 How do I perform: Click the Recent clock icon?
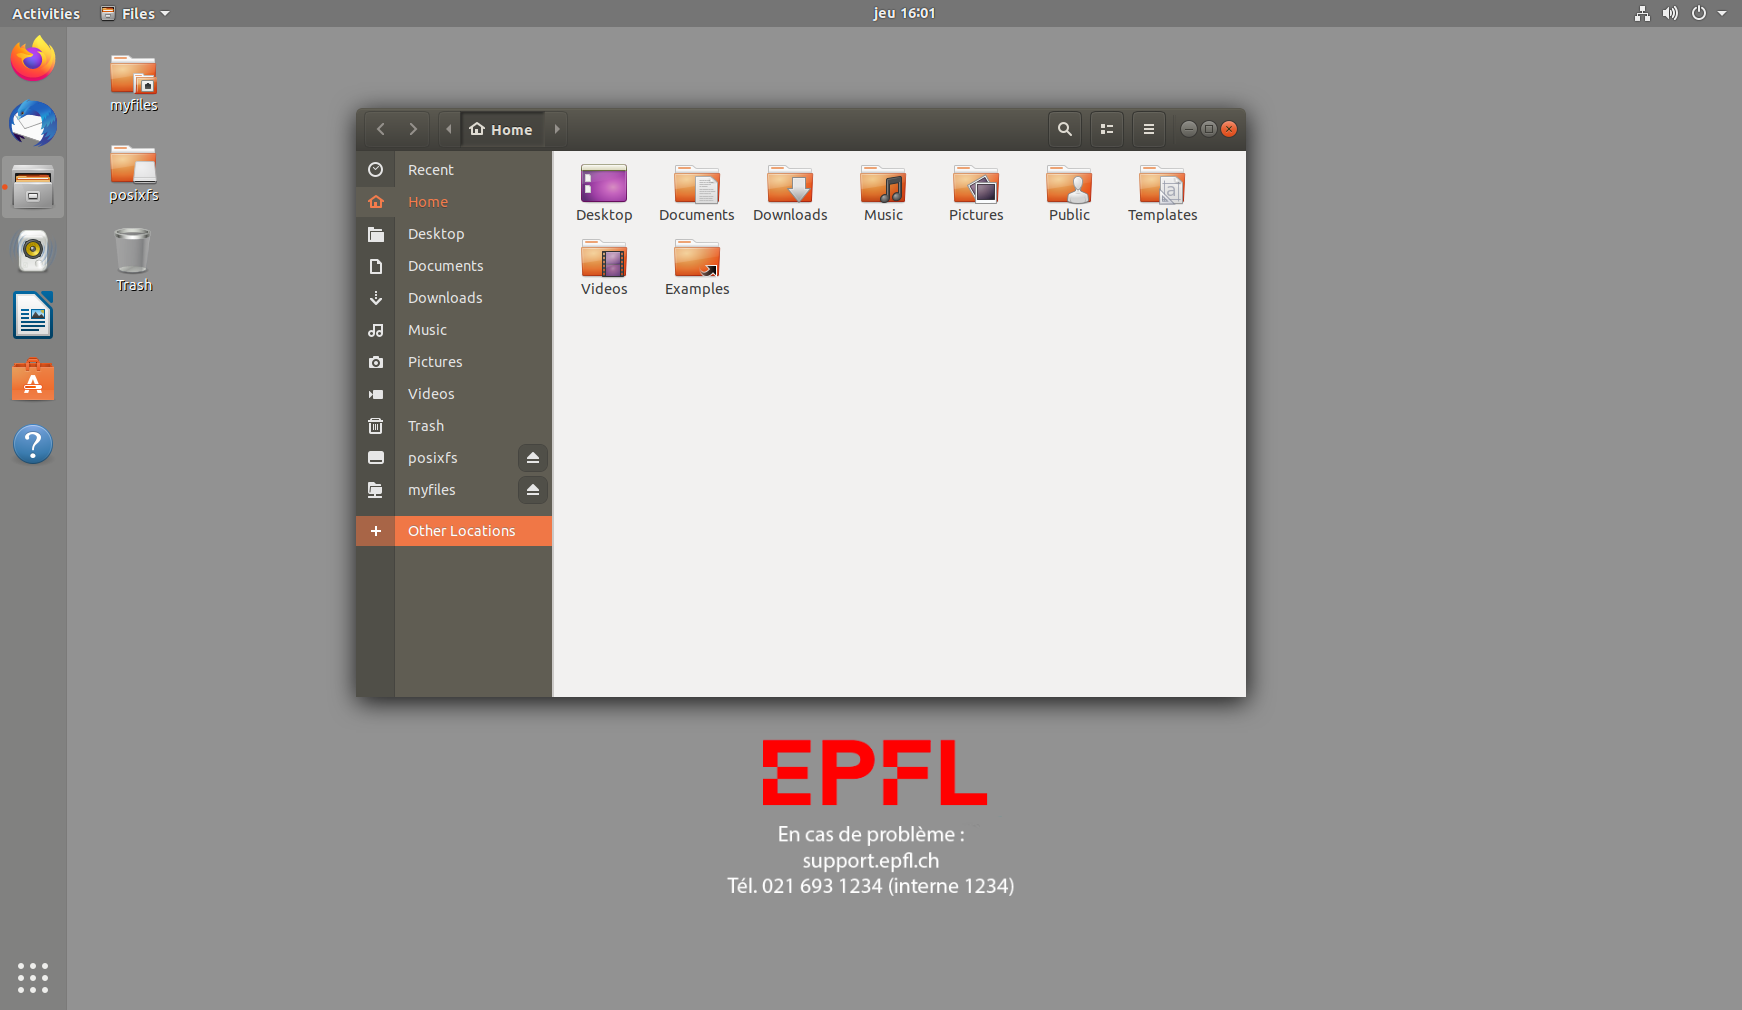376,170
